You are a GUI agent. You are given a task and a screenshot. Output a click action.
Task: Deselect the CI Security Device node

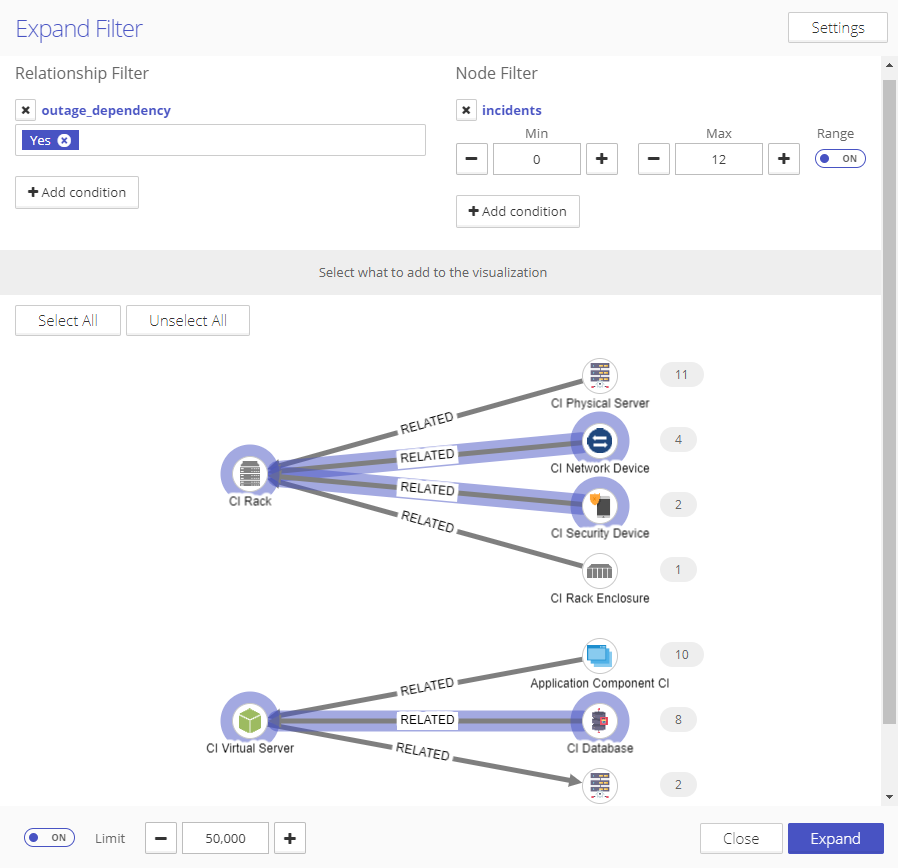pyautogui.click(x=600, y=505)
